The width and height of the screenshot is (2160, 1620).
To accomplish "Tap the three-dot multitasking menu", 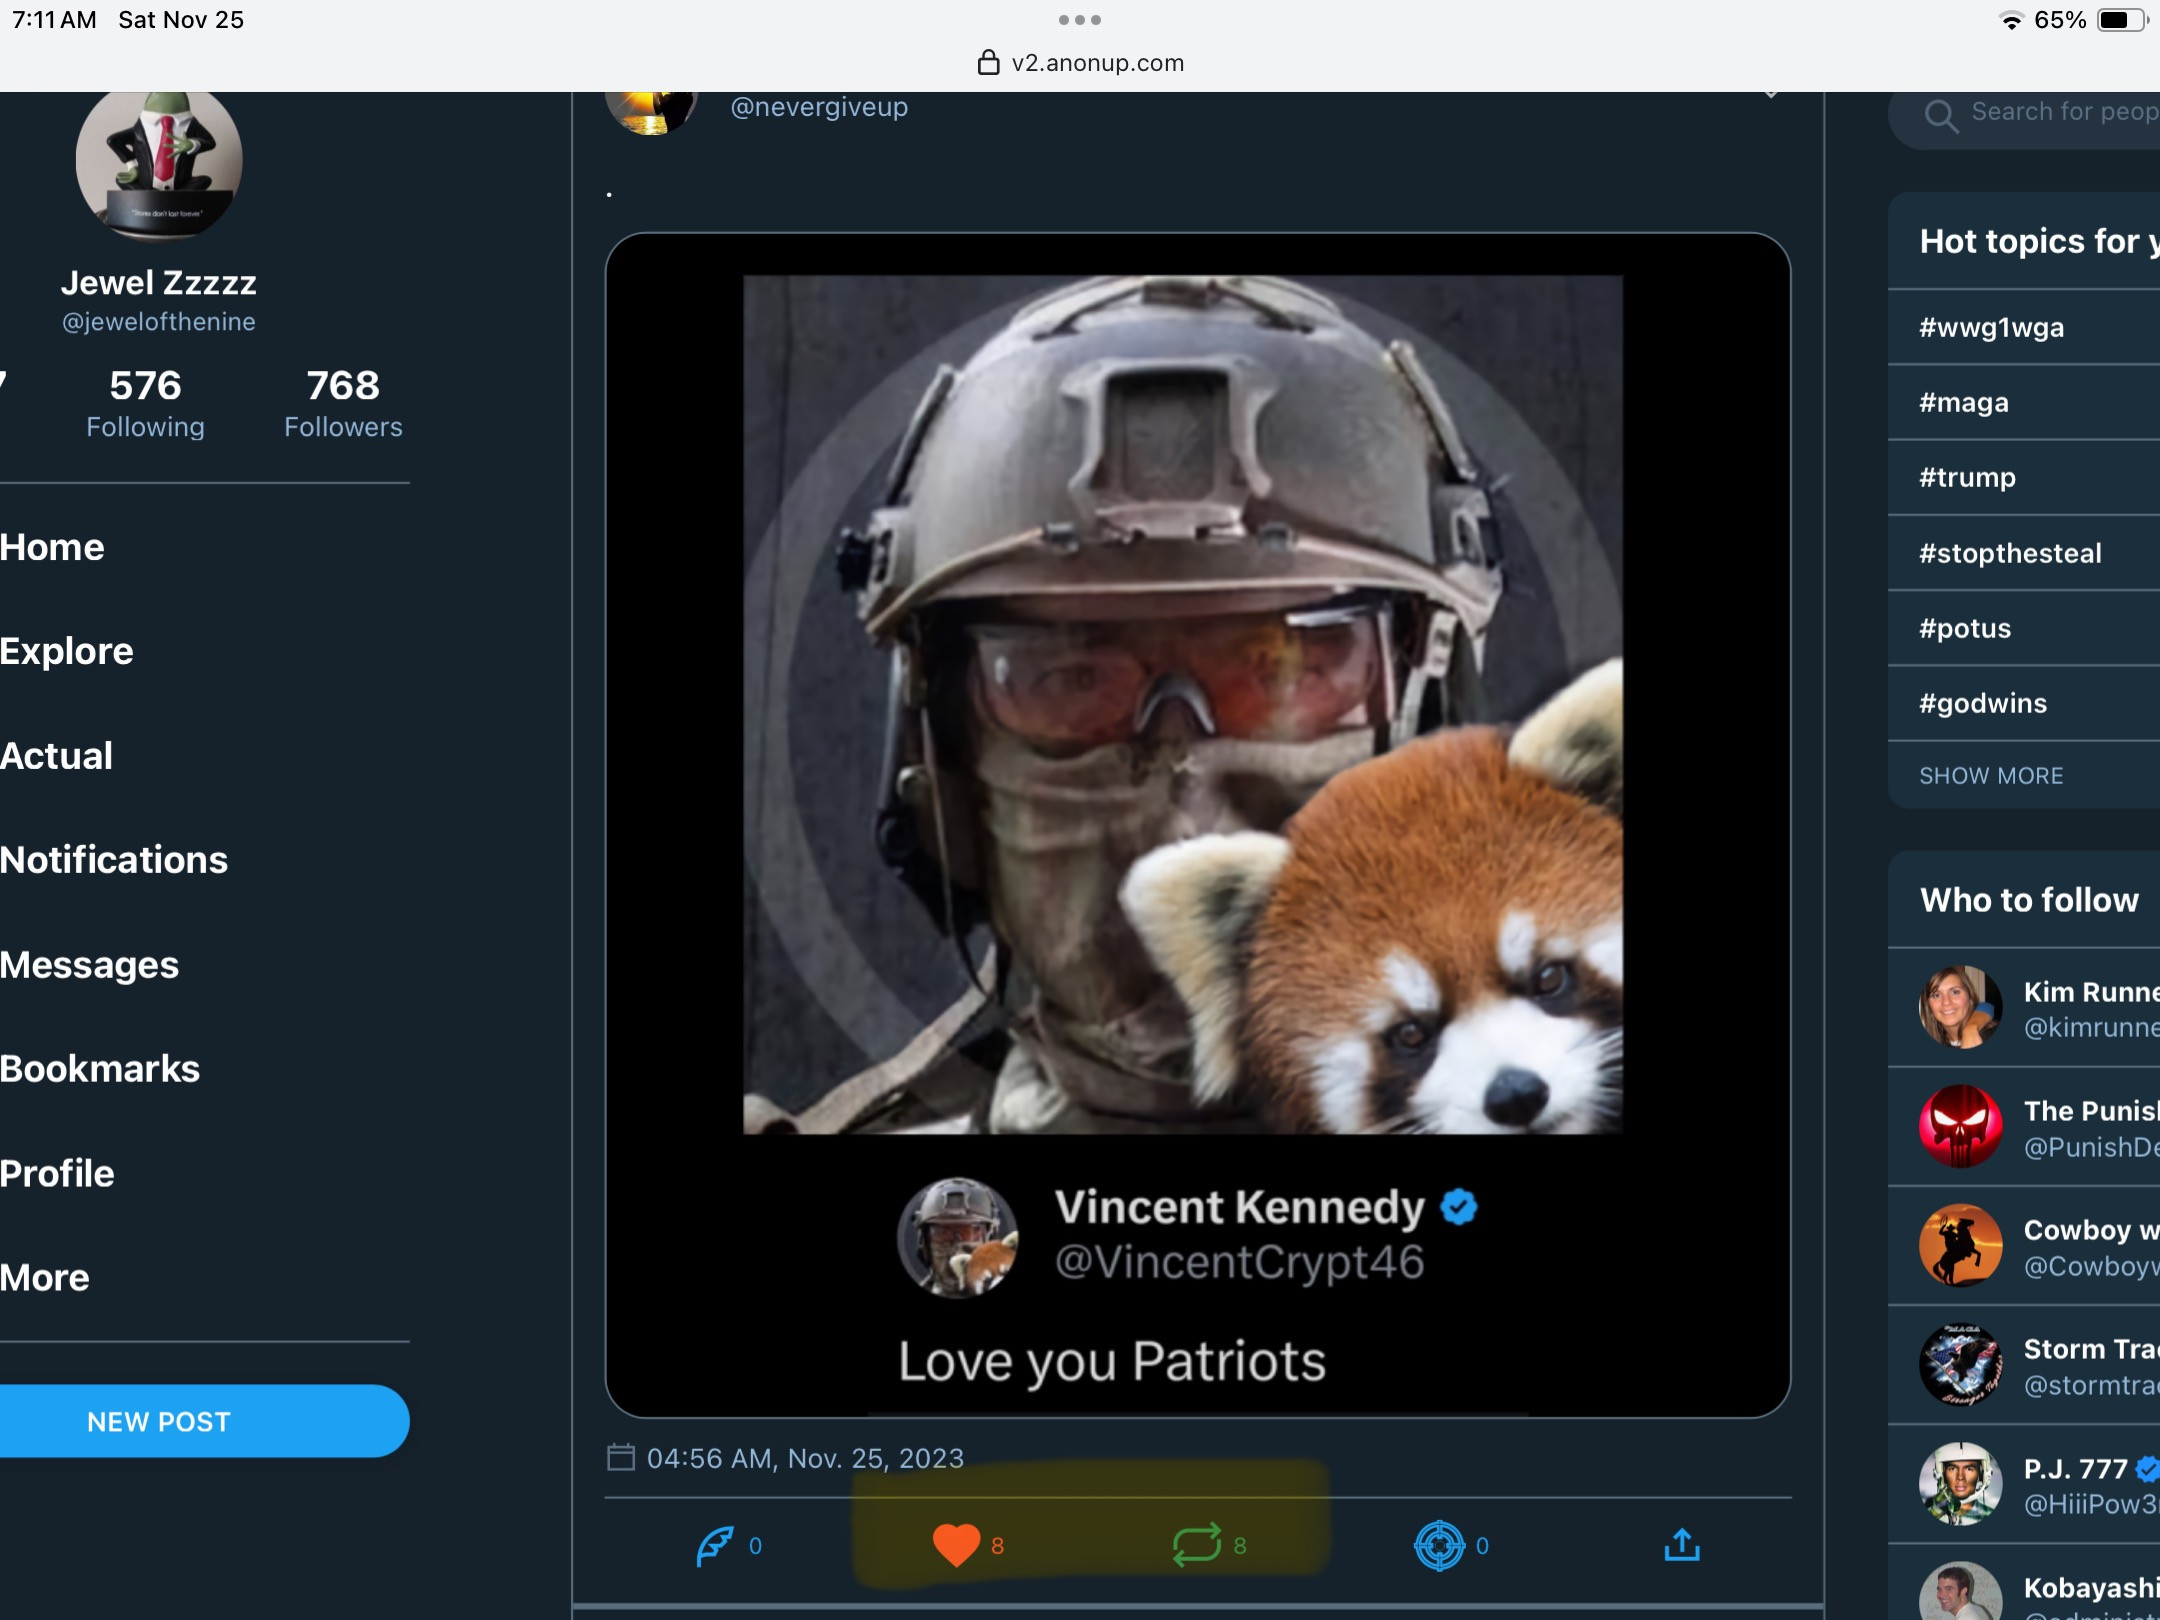I will pos(1080,20).
